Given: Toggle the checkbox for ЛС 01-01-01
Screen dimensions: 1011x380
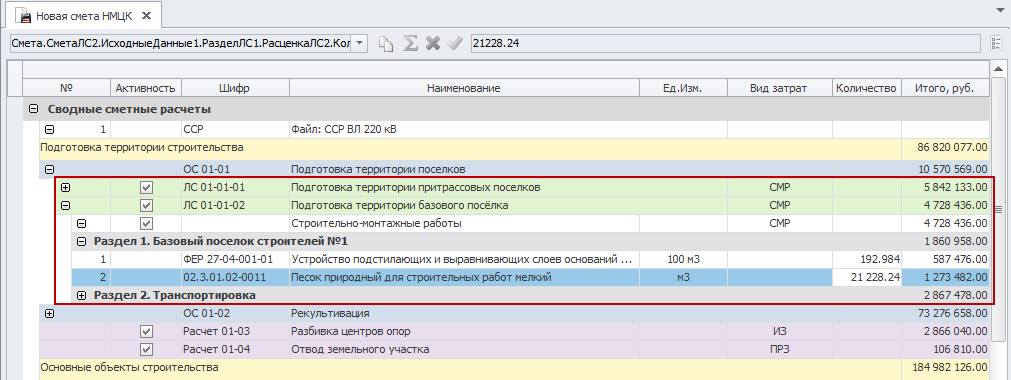Looking at the screenshot, I should 146,188.
